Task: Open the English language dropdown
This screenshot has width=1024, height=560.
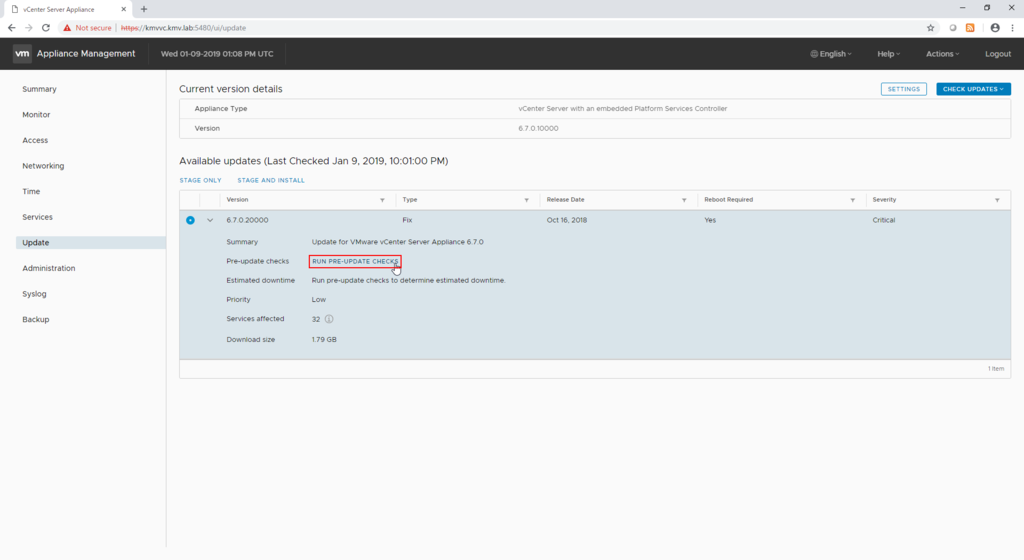Action: 831,54
